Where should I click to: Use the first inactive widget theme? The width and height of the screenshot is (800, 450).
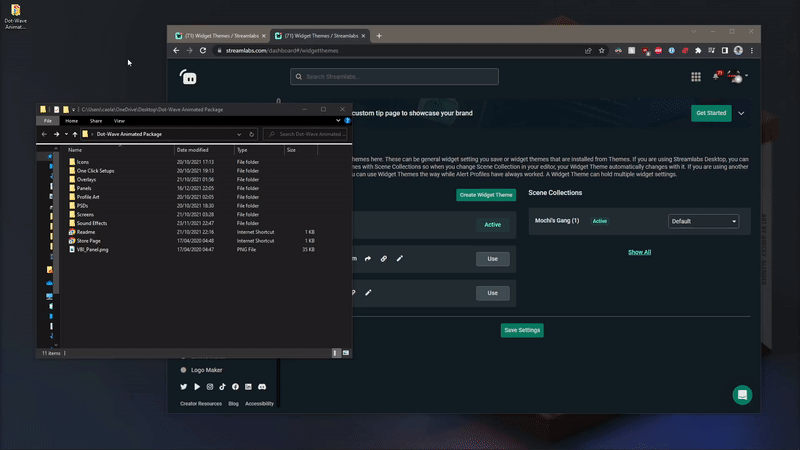click(492, 259)
